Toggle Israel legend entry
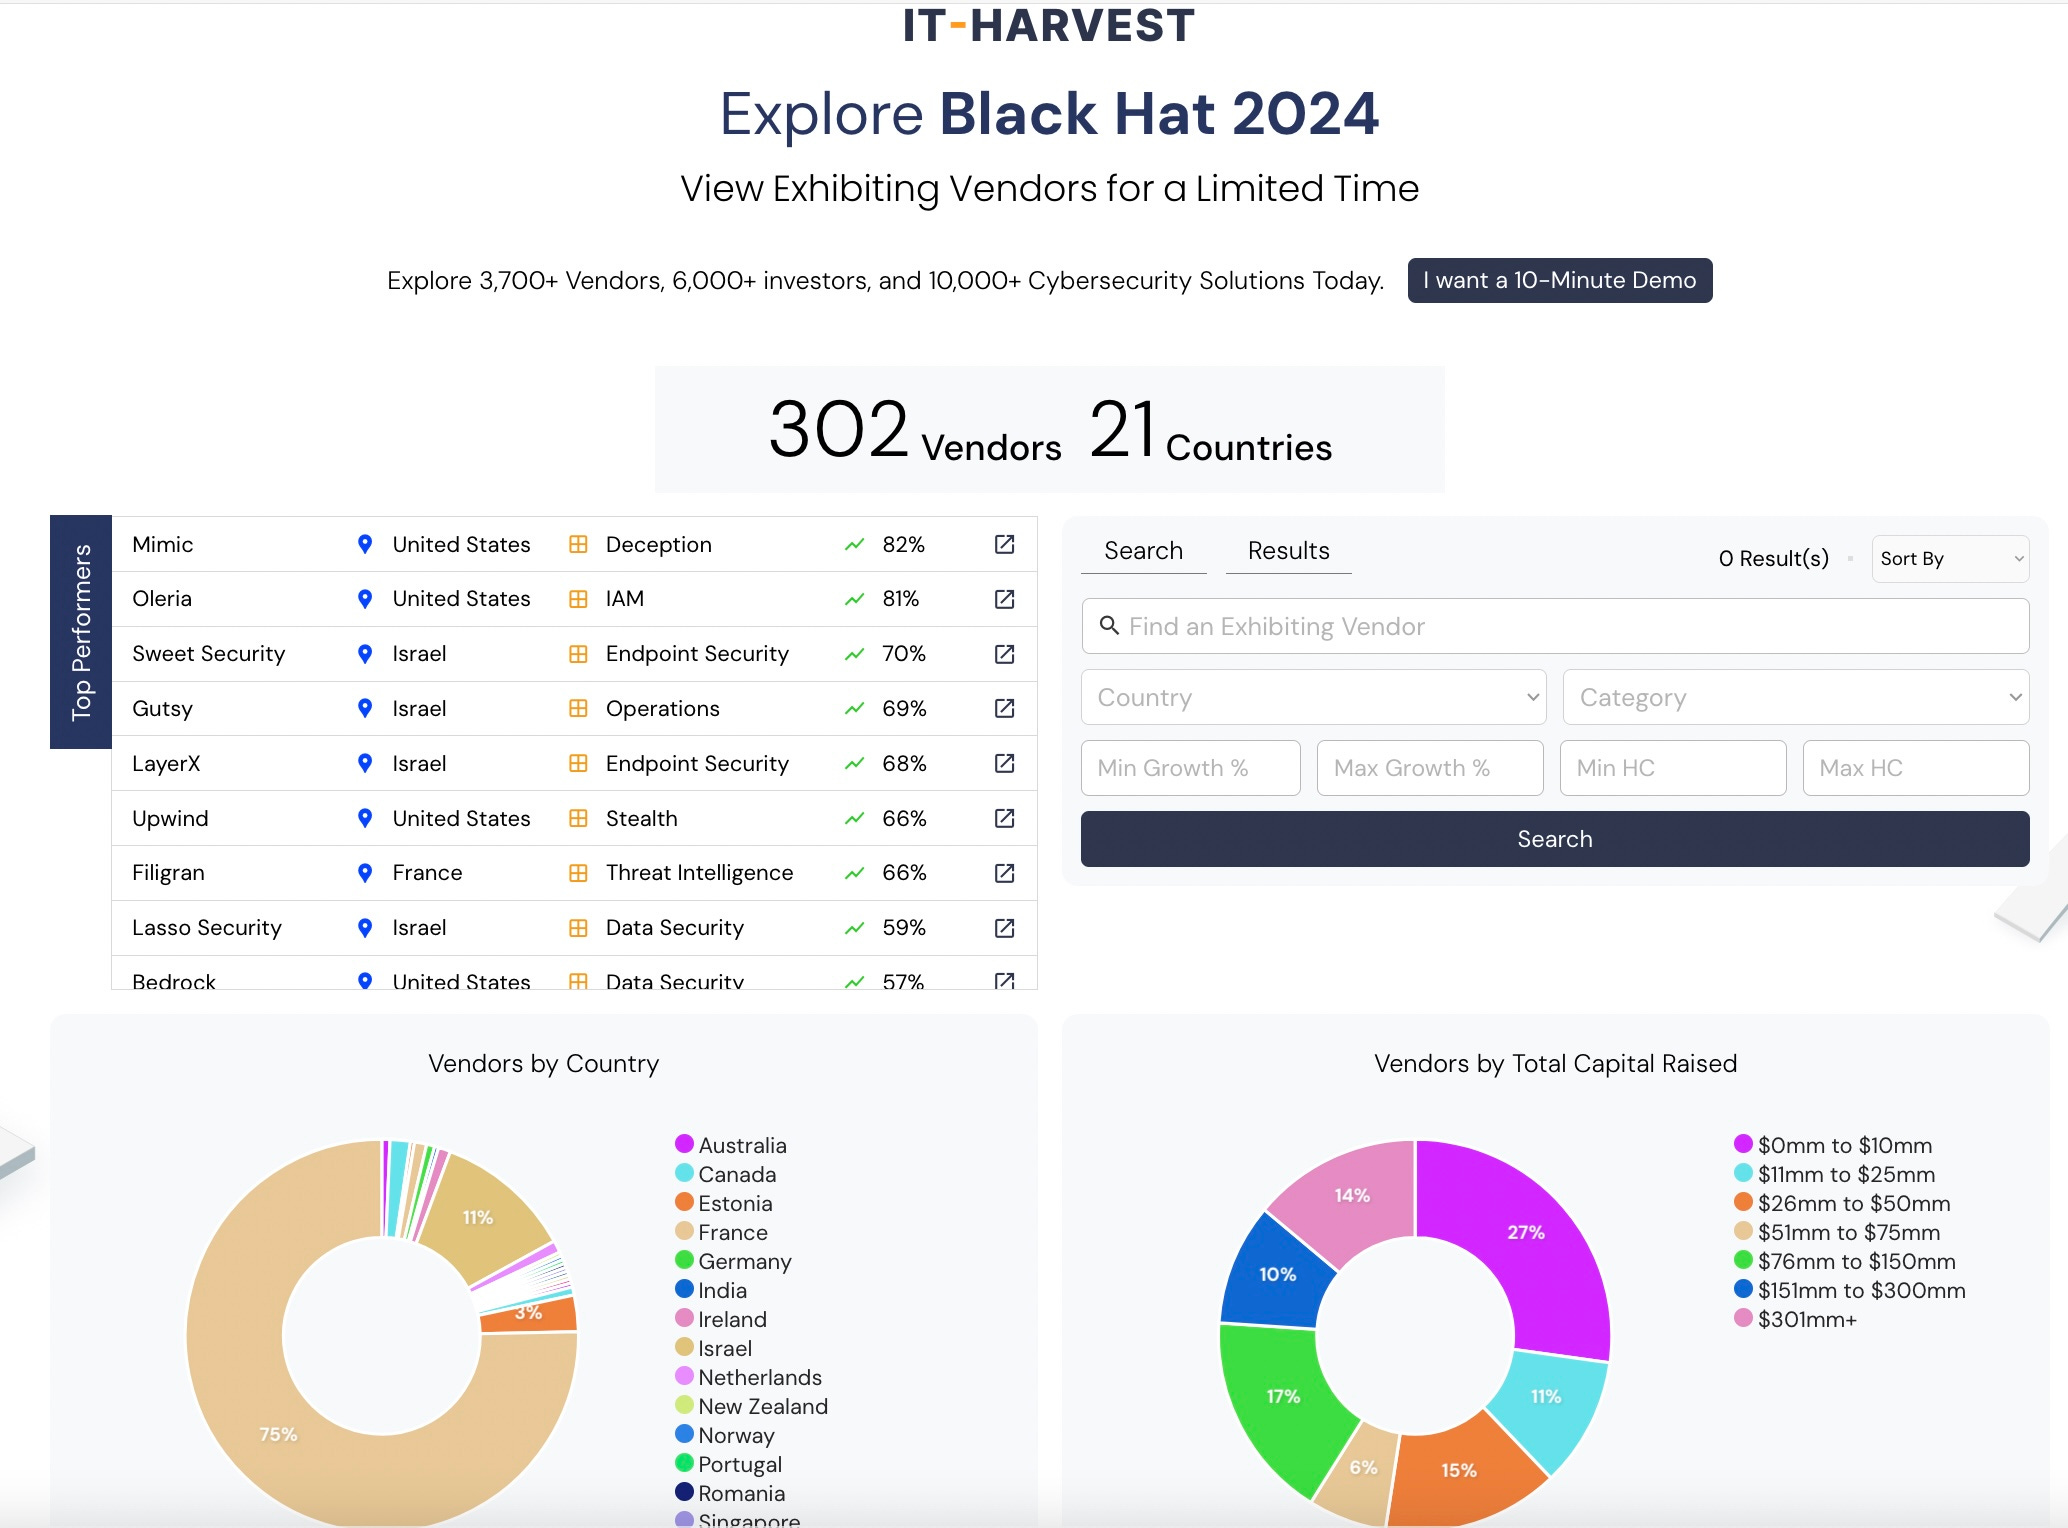This screenshot has width=2068, height=1528. point(713,1348)
